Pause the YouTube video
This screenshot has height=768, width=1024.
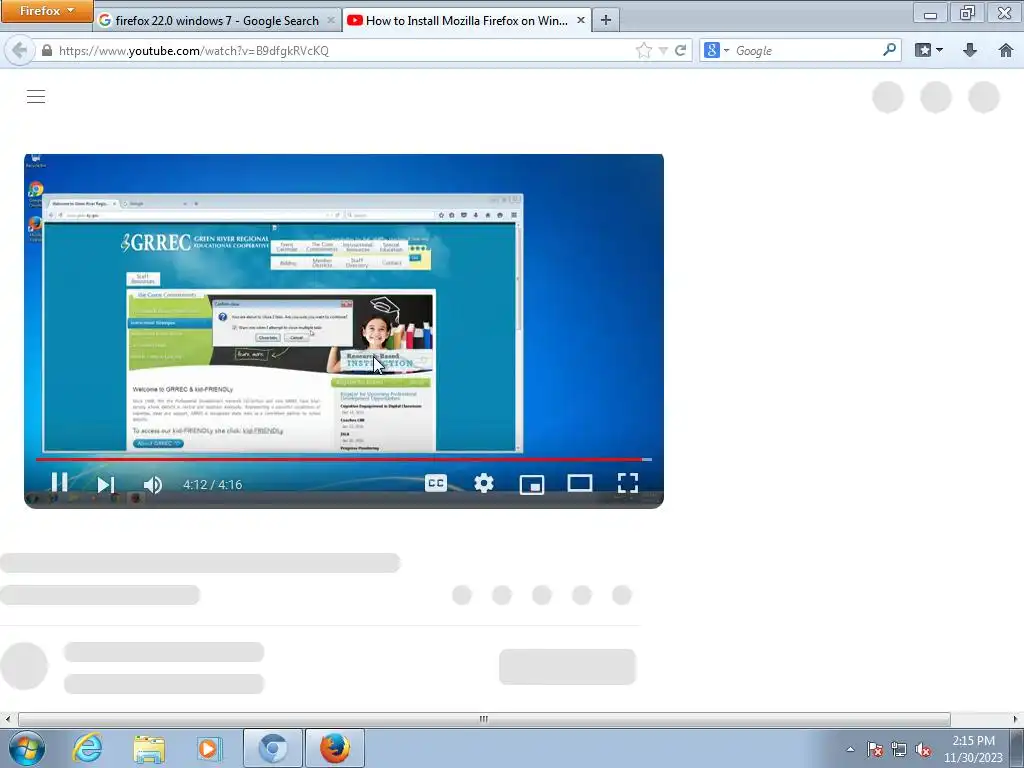[x=59, y=483]
